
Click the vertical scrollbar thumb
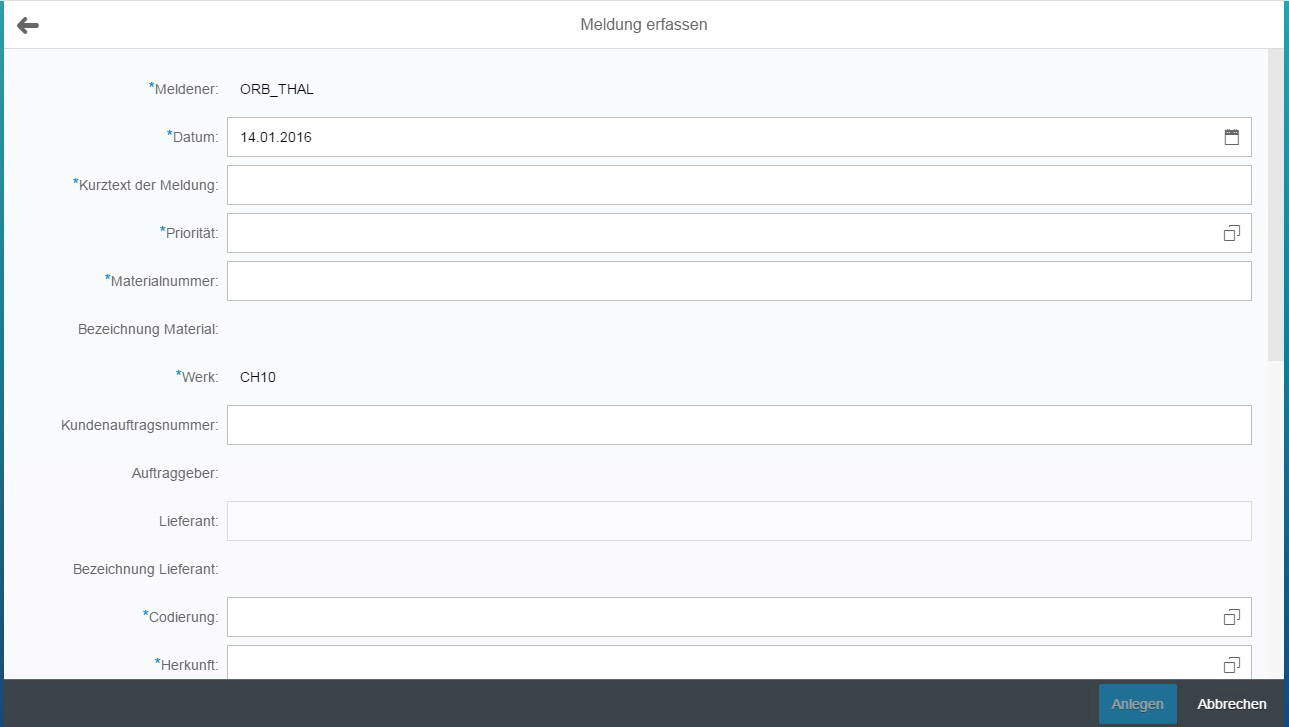(x=1275, y=204)
